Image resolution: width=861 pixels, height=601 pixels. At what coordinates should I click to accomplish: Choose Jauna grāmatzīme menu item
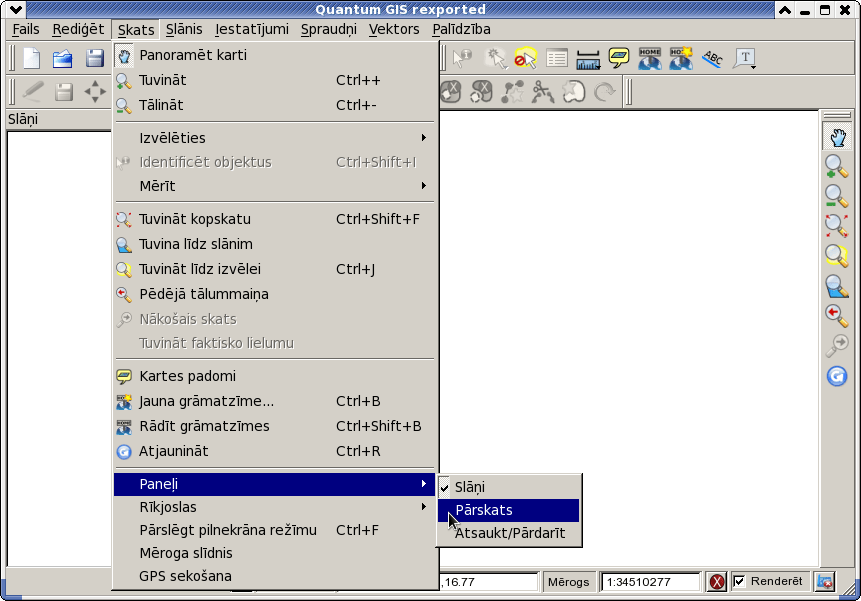coord(274,401)
